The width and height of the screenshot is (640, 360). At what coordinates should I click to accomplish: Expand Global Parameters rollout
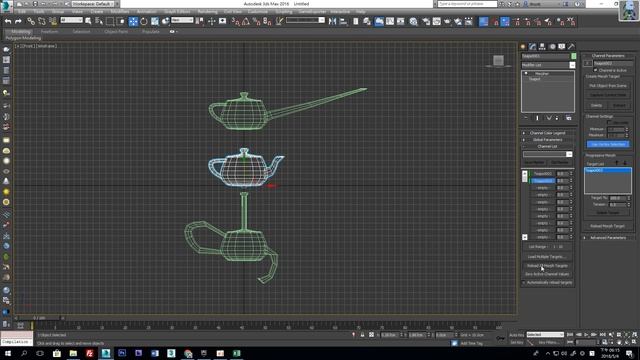click(547, 140)
